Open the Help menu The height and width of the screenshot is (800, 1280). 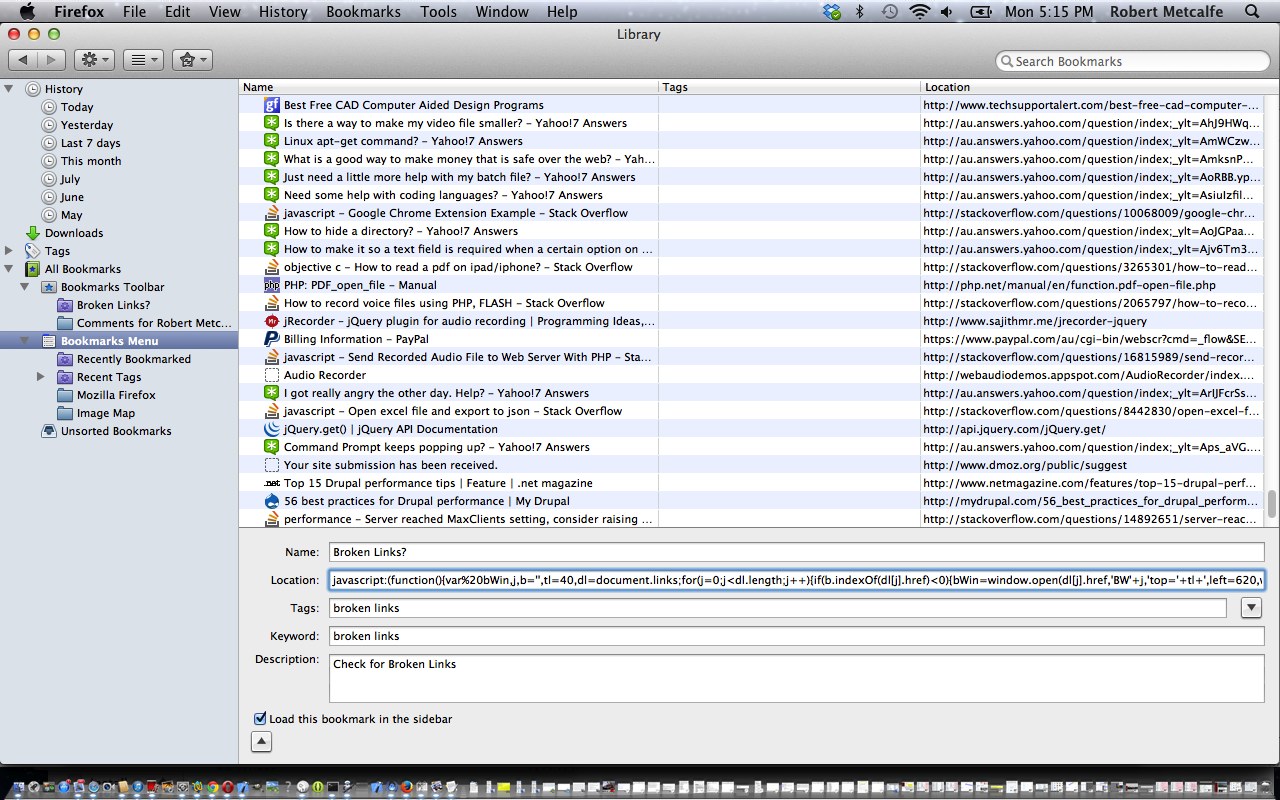562,12
